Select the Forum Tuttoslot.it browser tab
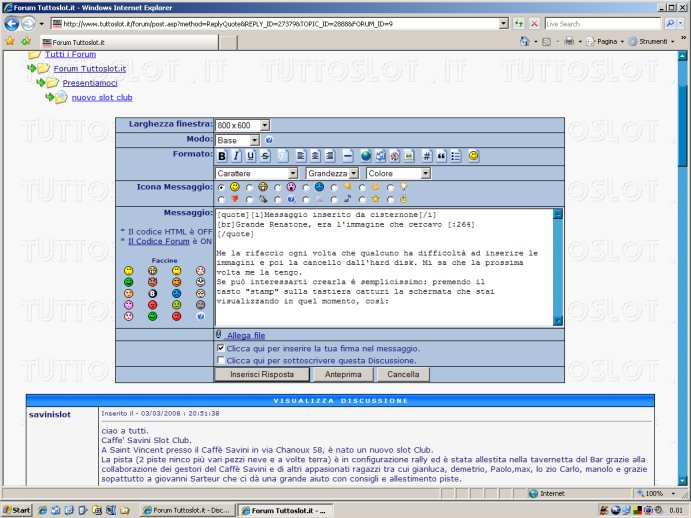The height and width of the screenshot is (518, 691). (129, 42)
